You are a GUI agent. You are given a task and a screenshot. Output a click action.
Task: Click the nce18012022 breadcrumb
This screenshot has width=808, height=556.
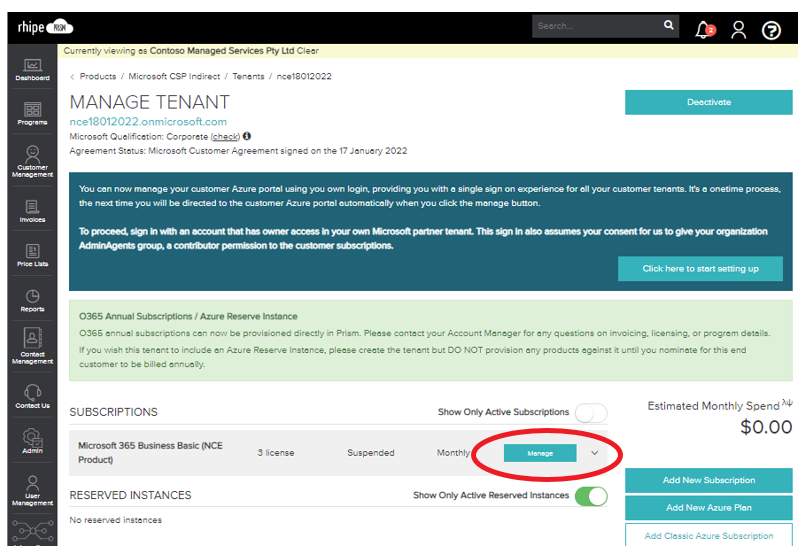[x=304, y=76]
